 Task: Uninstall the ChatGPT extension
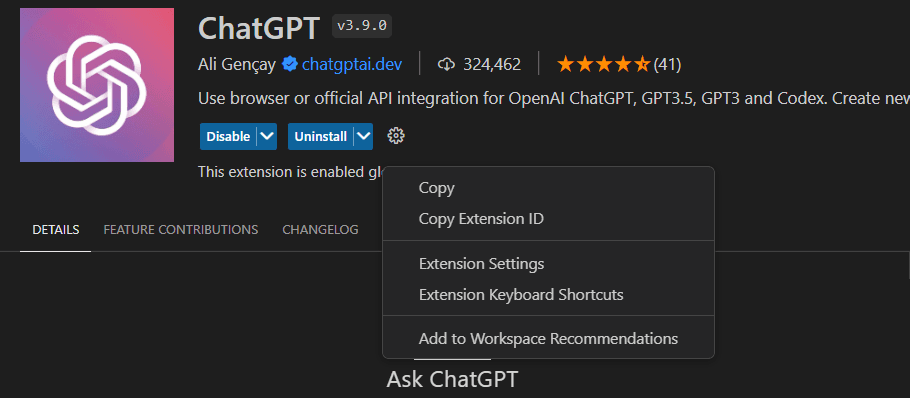pyautogui.click(x=320, y=136)
